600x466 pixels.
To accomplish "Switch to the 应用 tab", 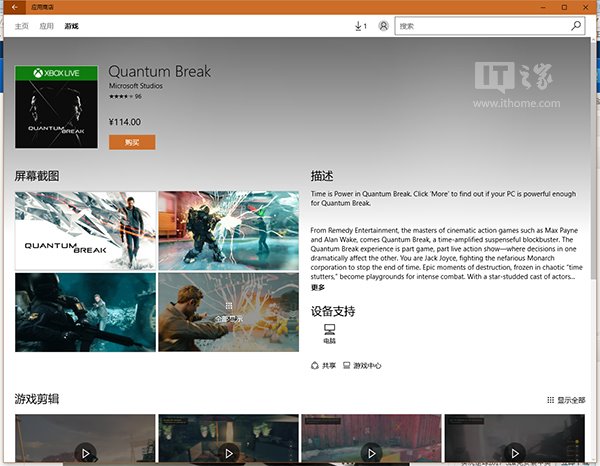I will (47, 26).
